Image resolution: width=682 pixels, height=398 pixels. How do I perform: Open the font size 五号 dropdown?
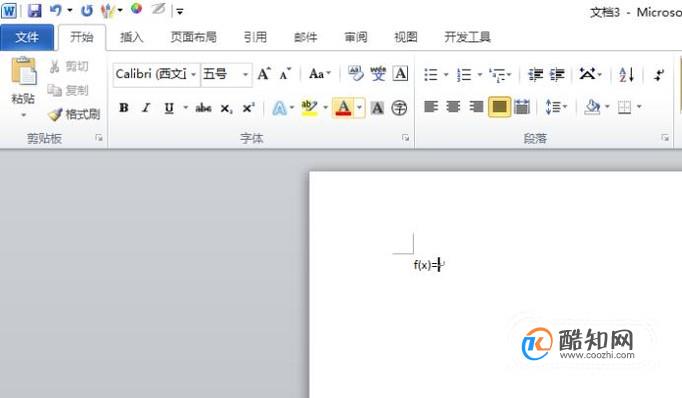[245, 74]
